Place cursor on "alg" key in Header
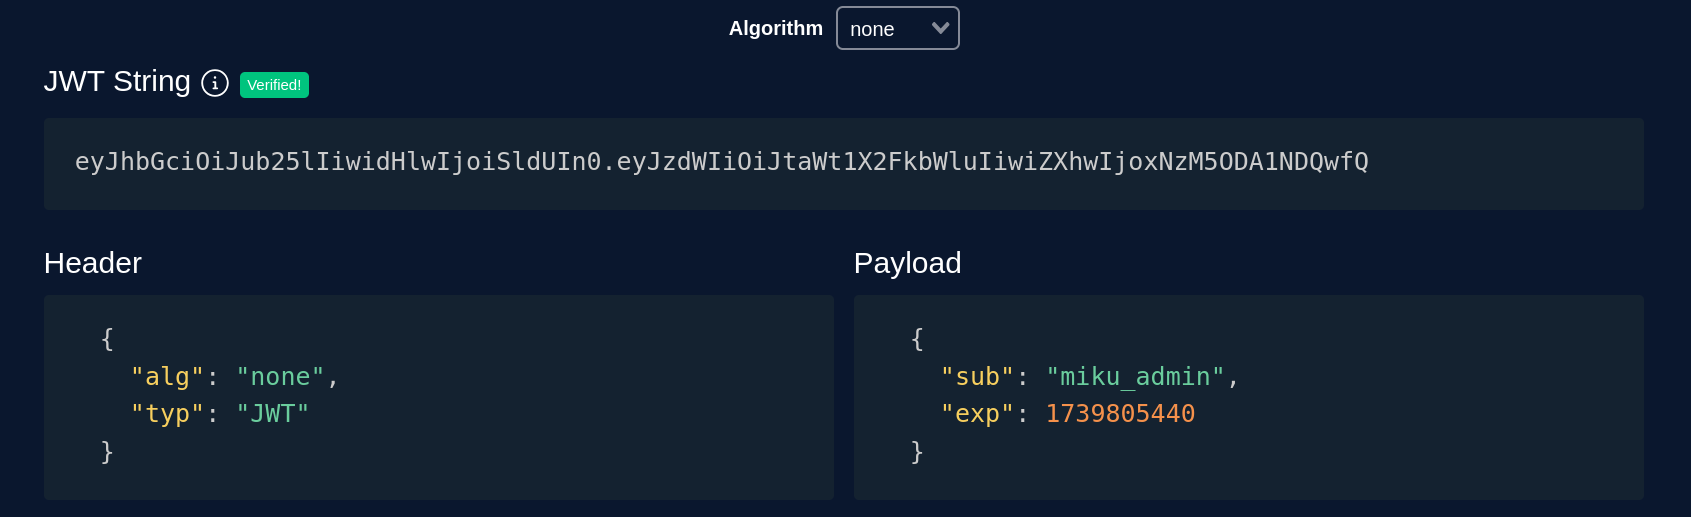 coord(167,377)
